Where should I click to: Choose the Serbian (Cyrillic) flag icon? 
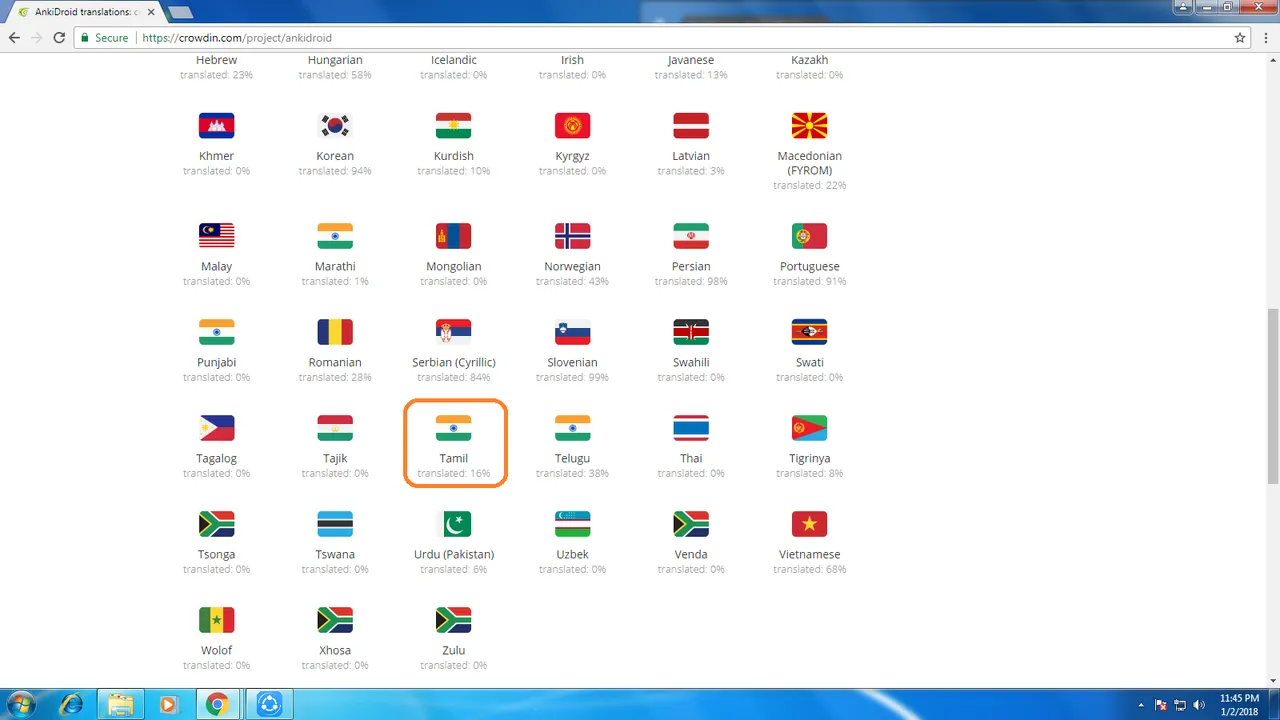pos(454,332)
